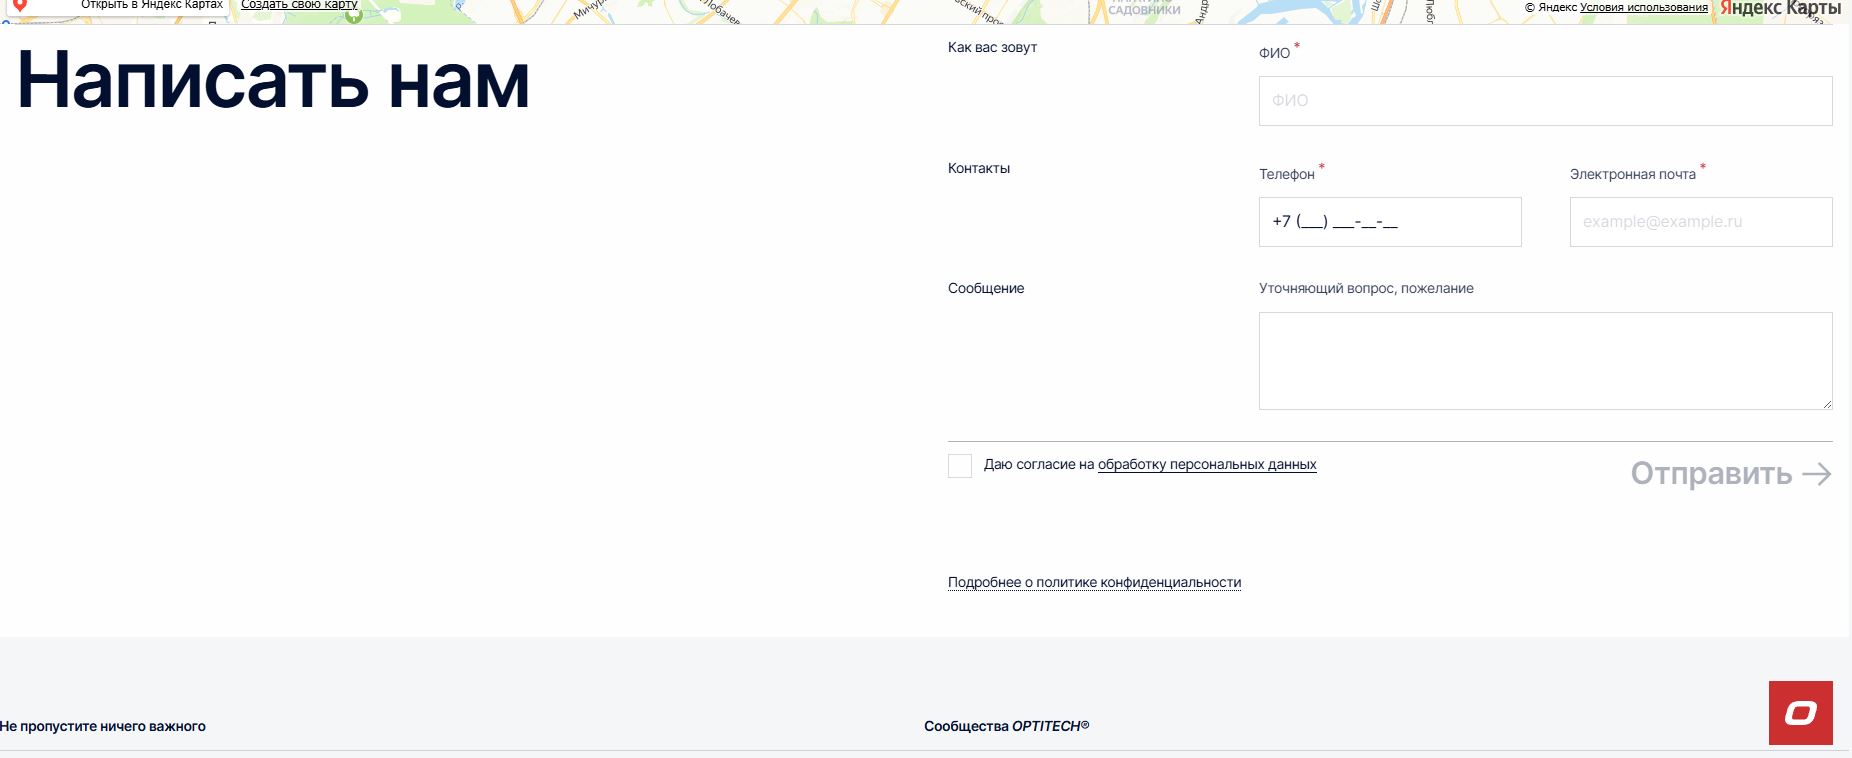1852x758 pixels.
Task: Focus the ФИО input field
Action: point(1545,101)
